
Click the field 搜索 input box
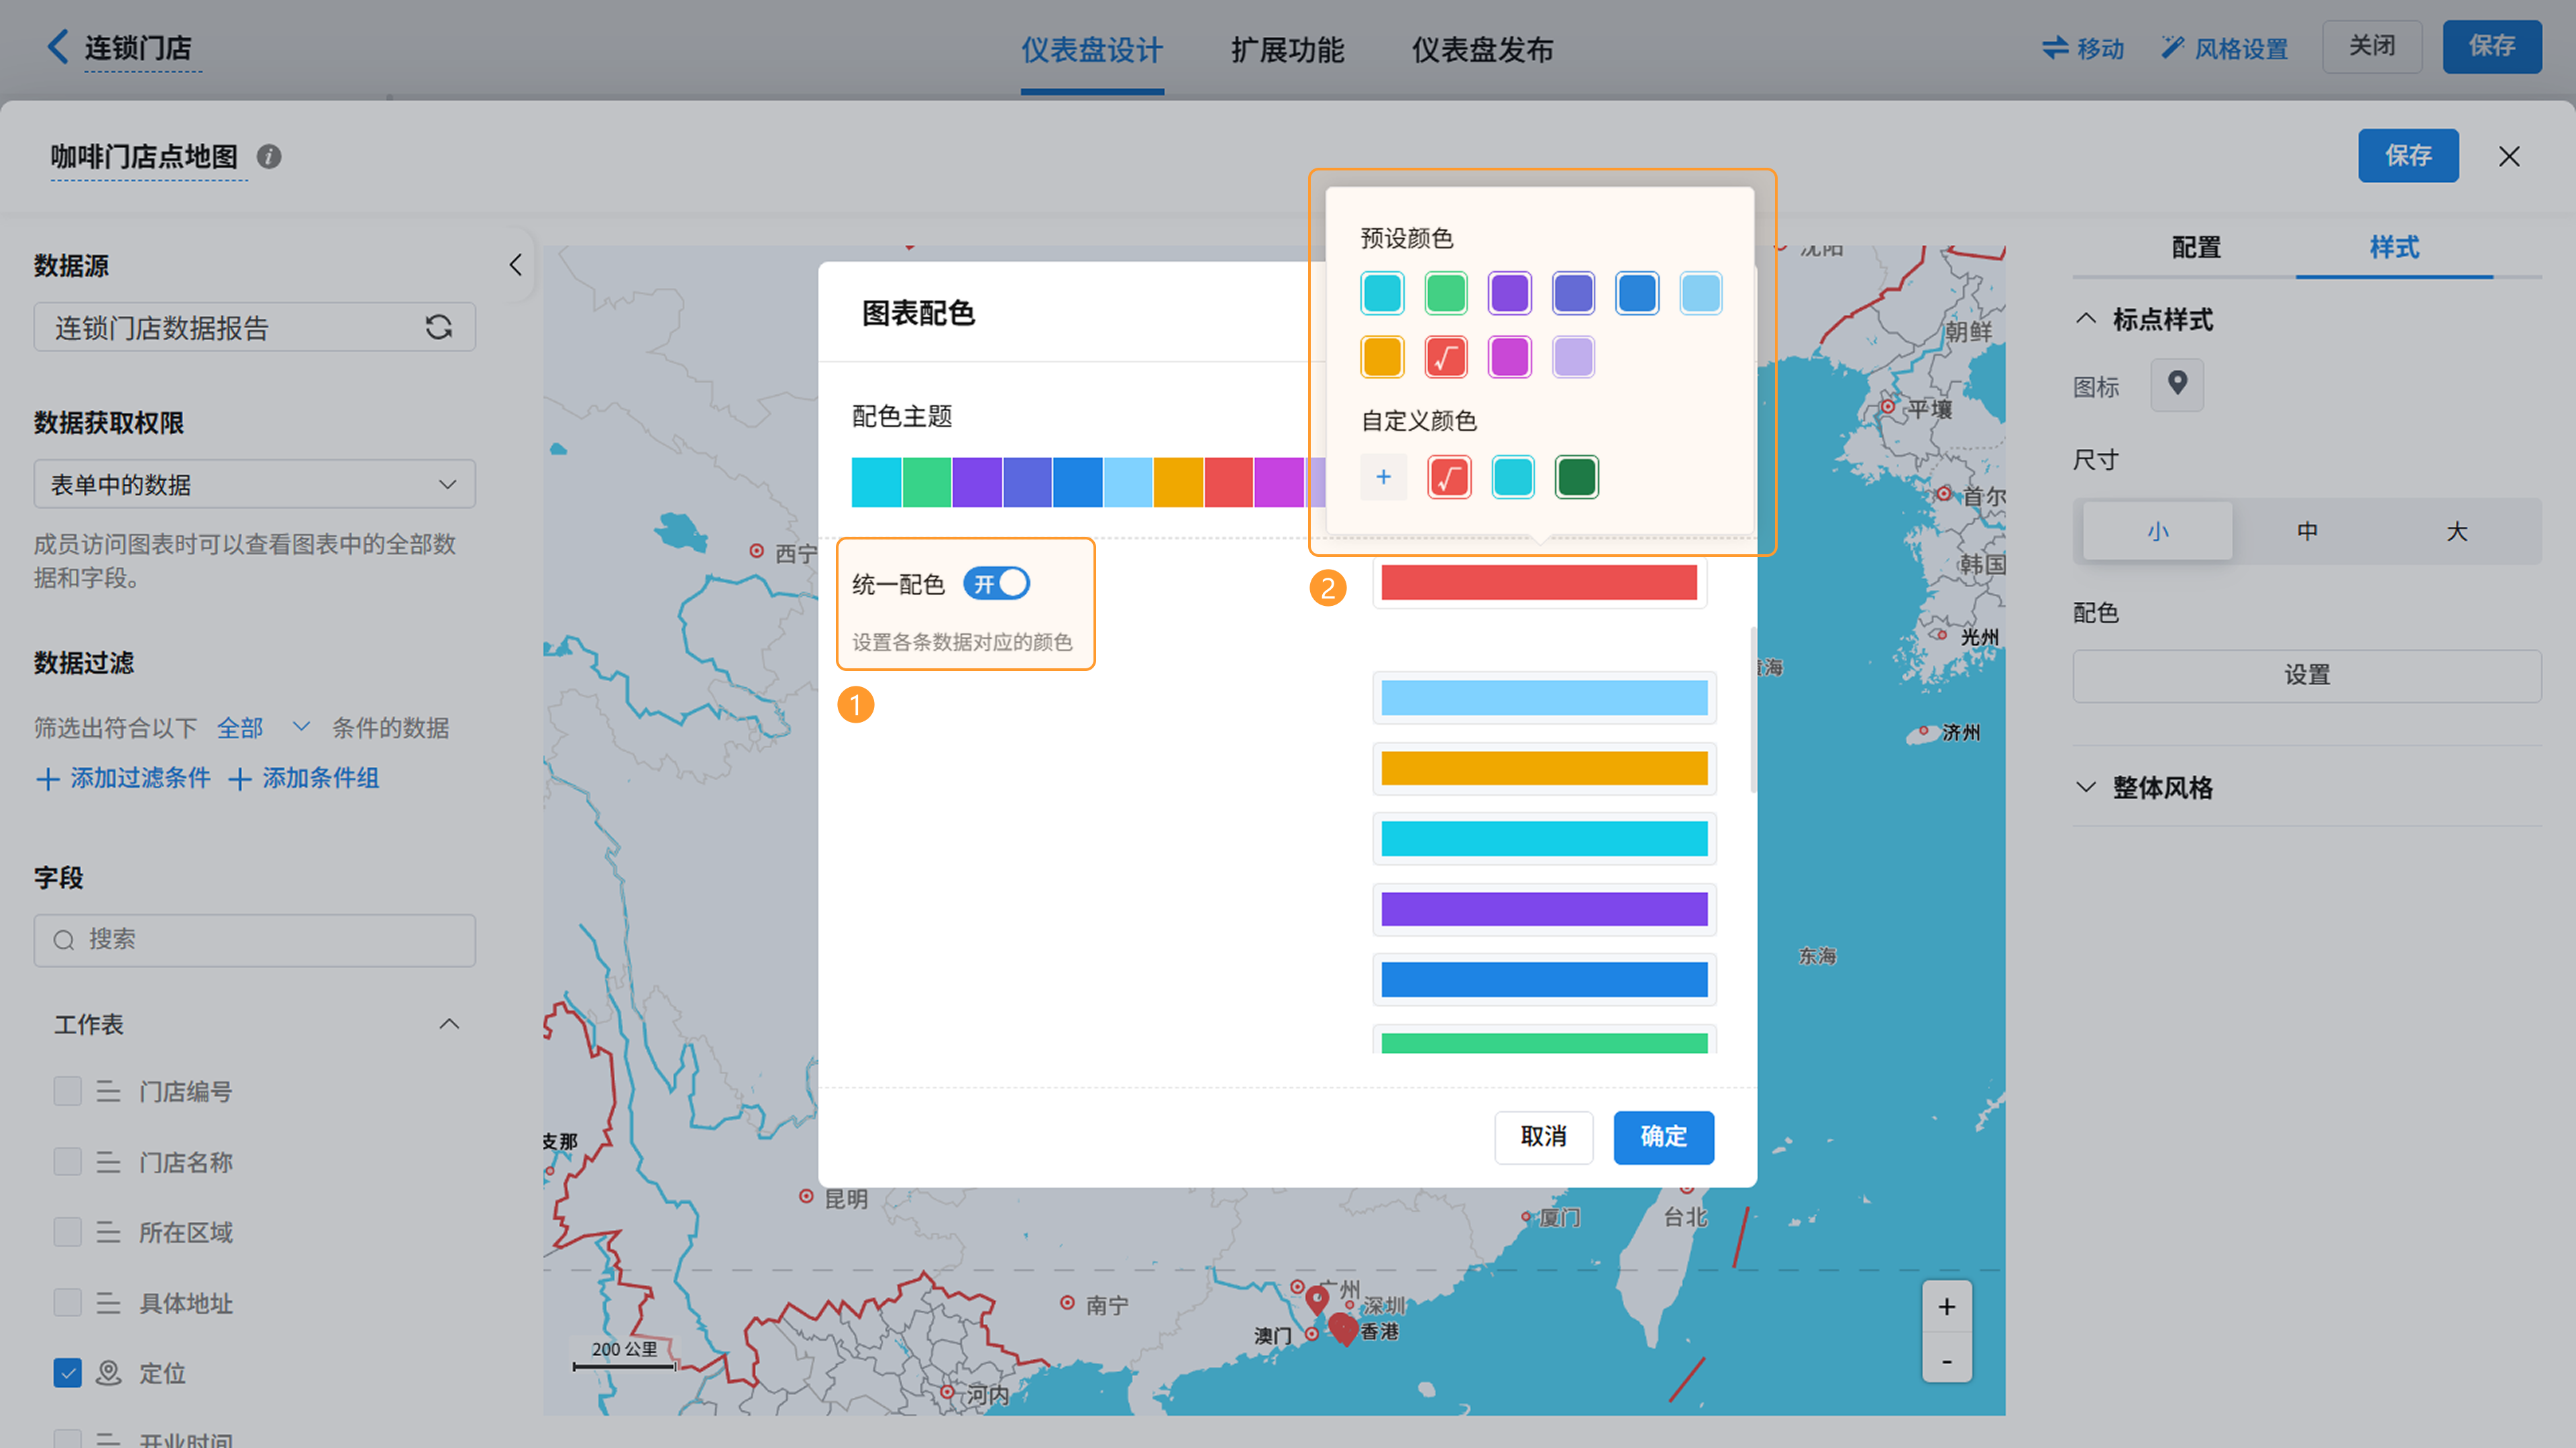click(x=254, y=940)
